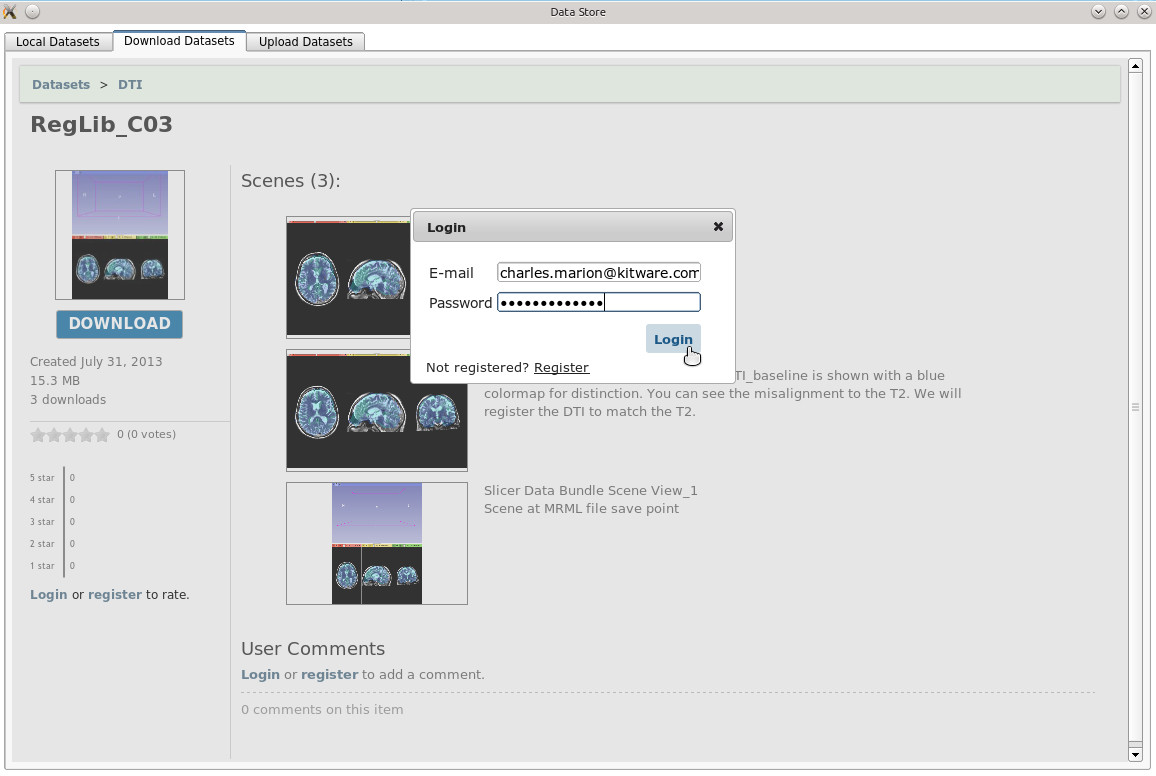Click register link to add a comment

point(329,675)
